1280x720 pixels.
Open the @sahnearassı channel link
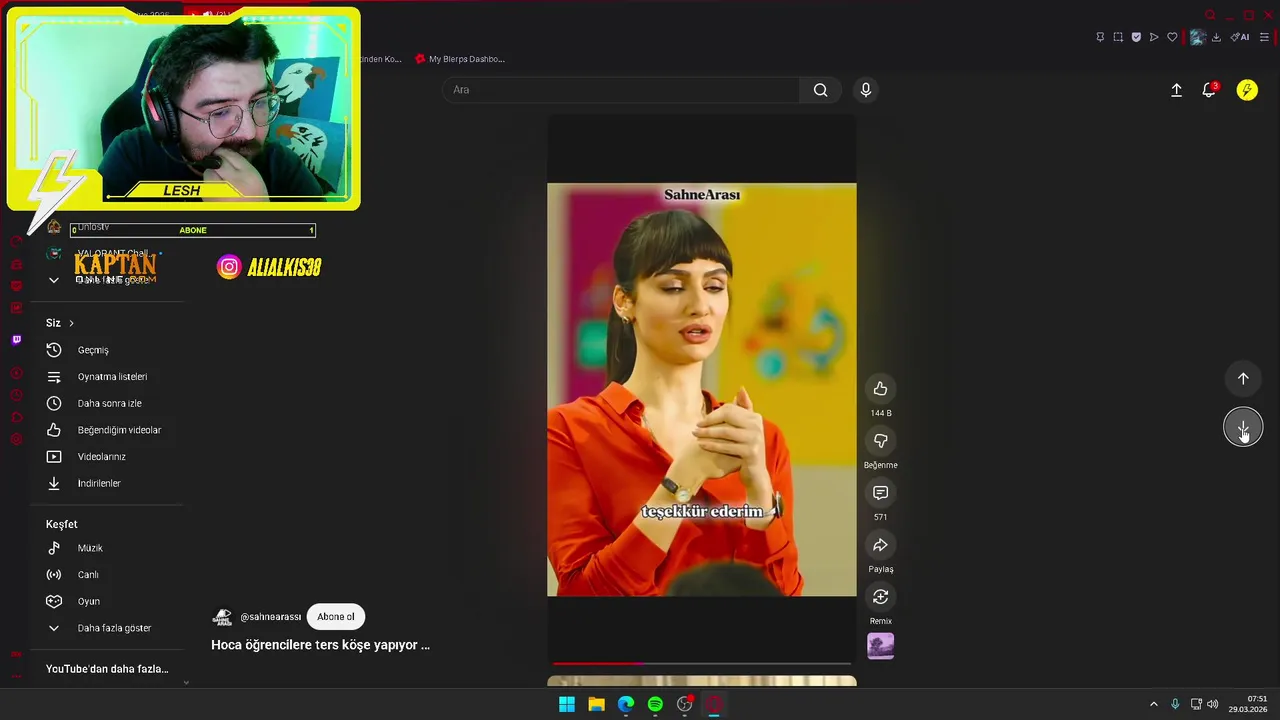pos(270,617)
